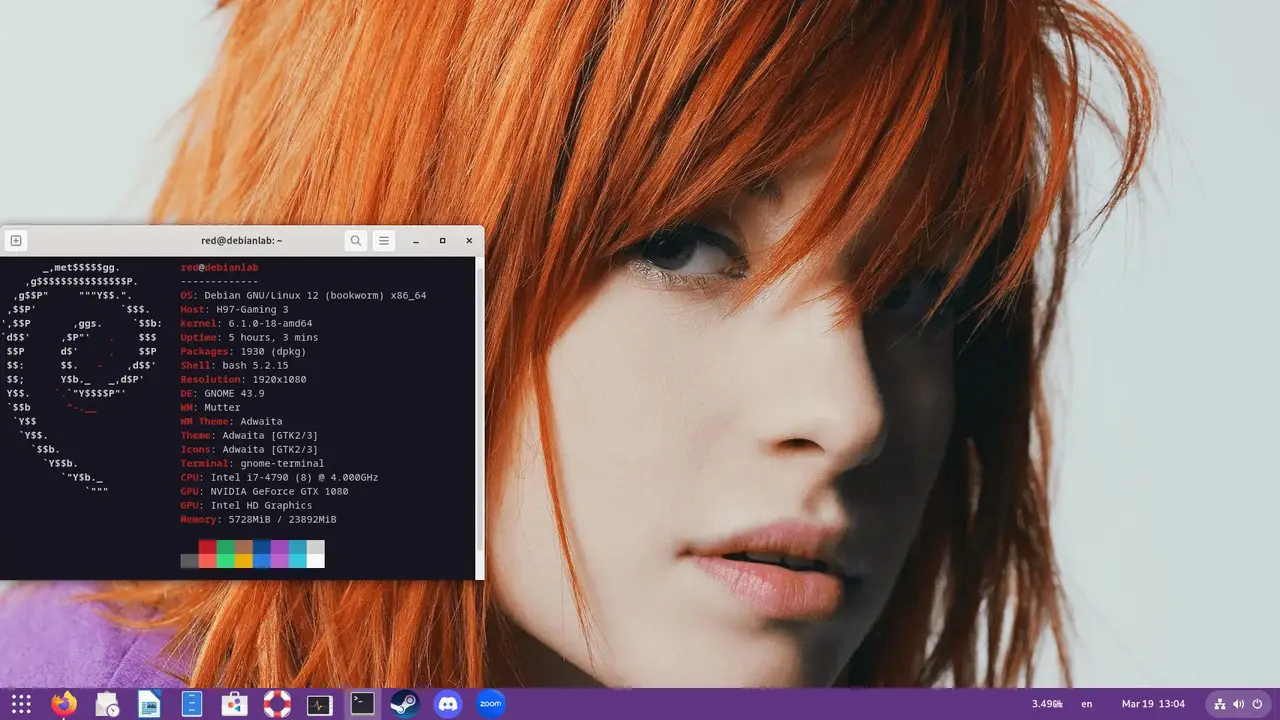Launch Firefox from the dock
This screenshot has height=720, width=1280.
coord(64,704)
